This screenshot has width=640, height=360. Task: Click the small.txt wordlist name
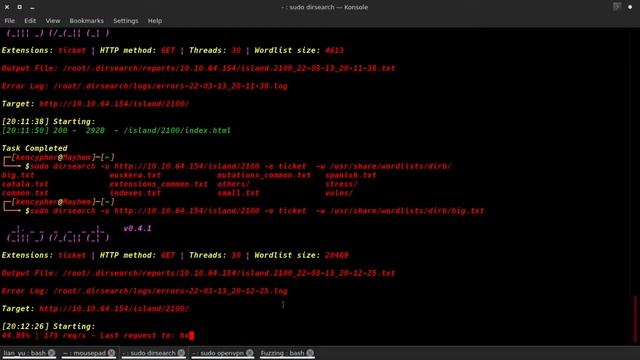(238, 193)
